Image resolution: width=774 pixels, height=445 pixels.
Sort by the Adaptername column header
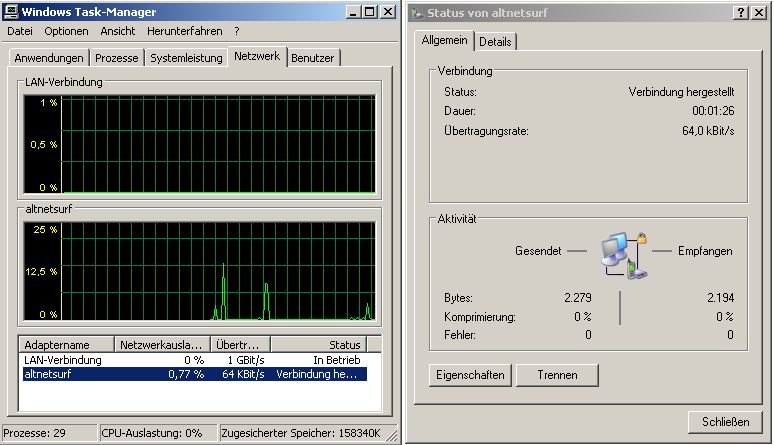click(x=66, y=344)
